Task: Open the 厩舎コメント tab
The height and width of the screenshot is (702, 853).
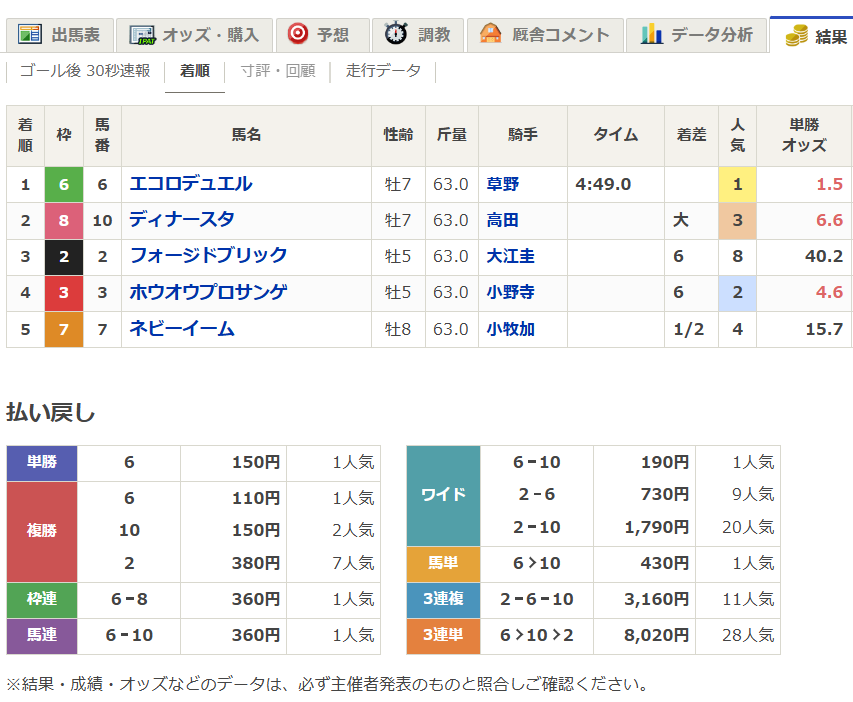Action: 545,35
